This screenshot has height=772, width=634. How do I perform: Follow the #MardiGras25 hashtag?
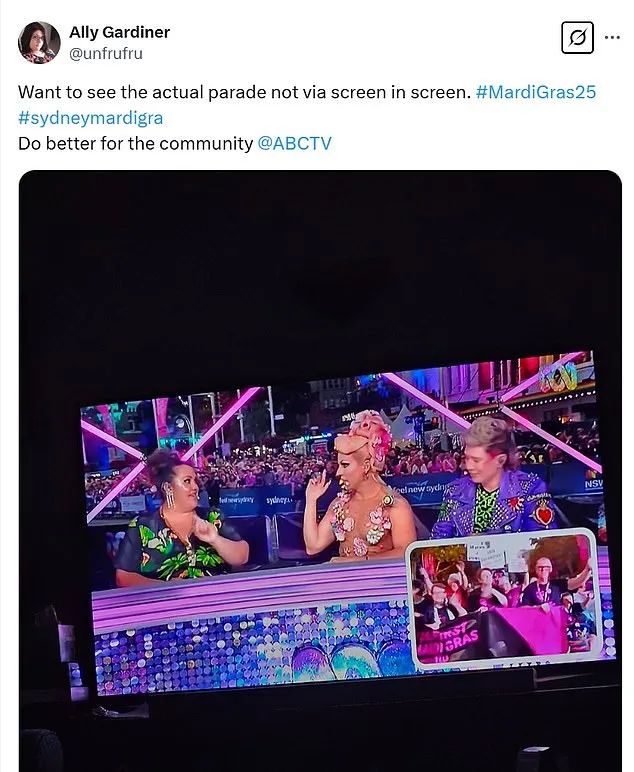536,92
